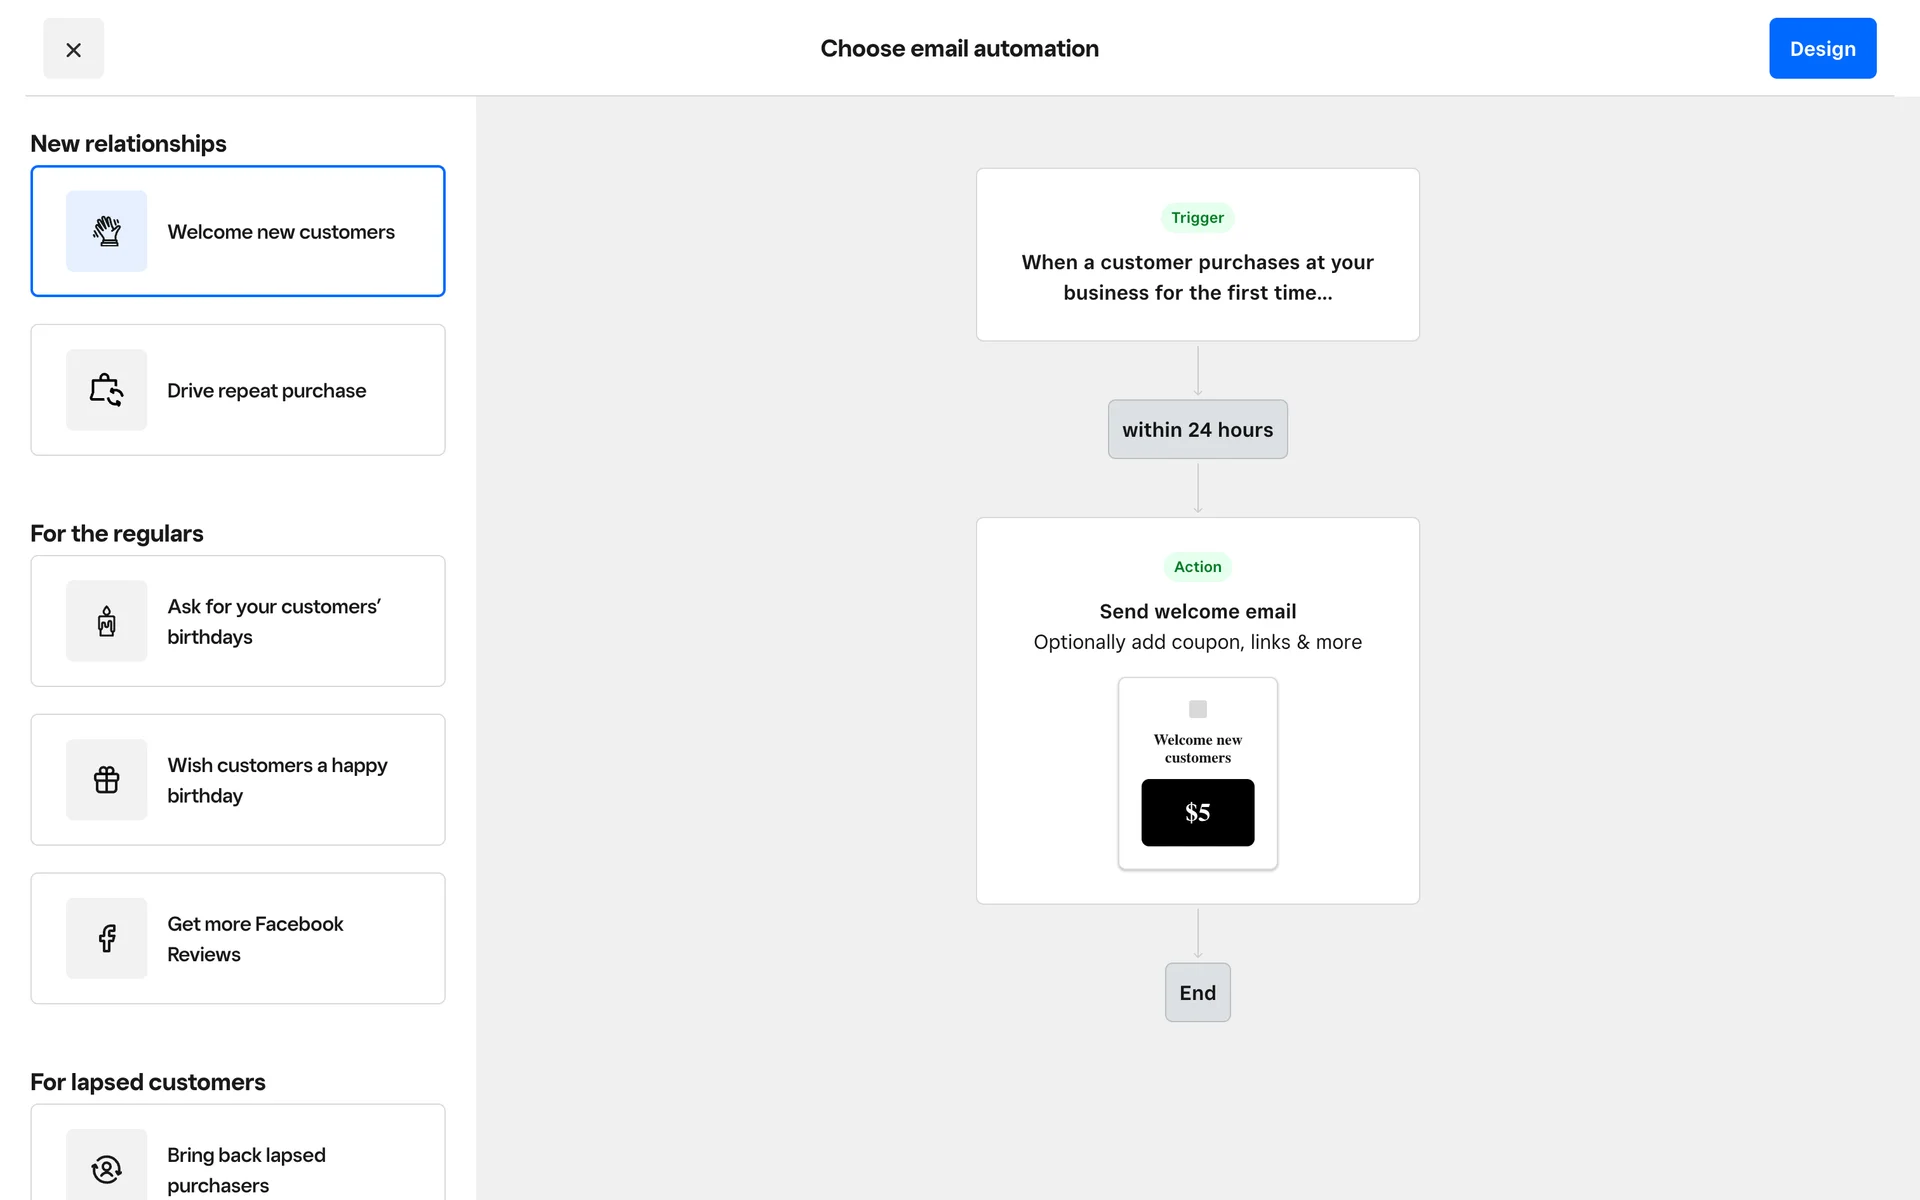Click the End step node
The height and width of the screenshot is (1200, 1920).
point(1197,993)
